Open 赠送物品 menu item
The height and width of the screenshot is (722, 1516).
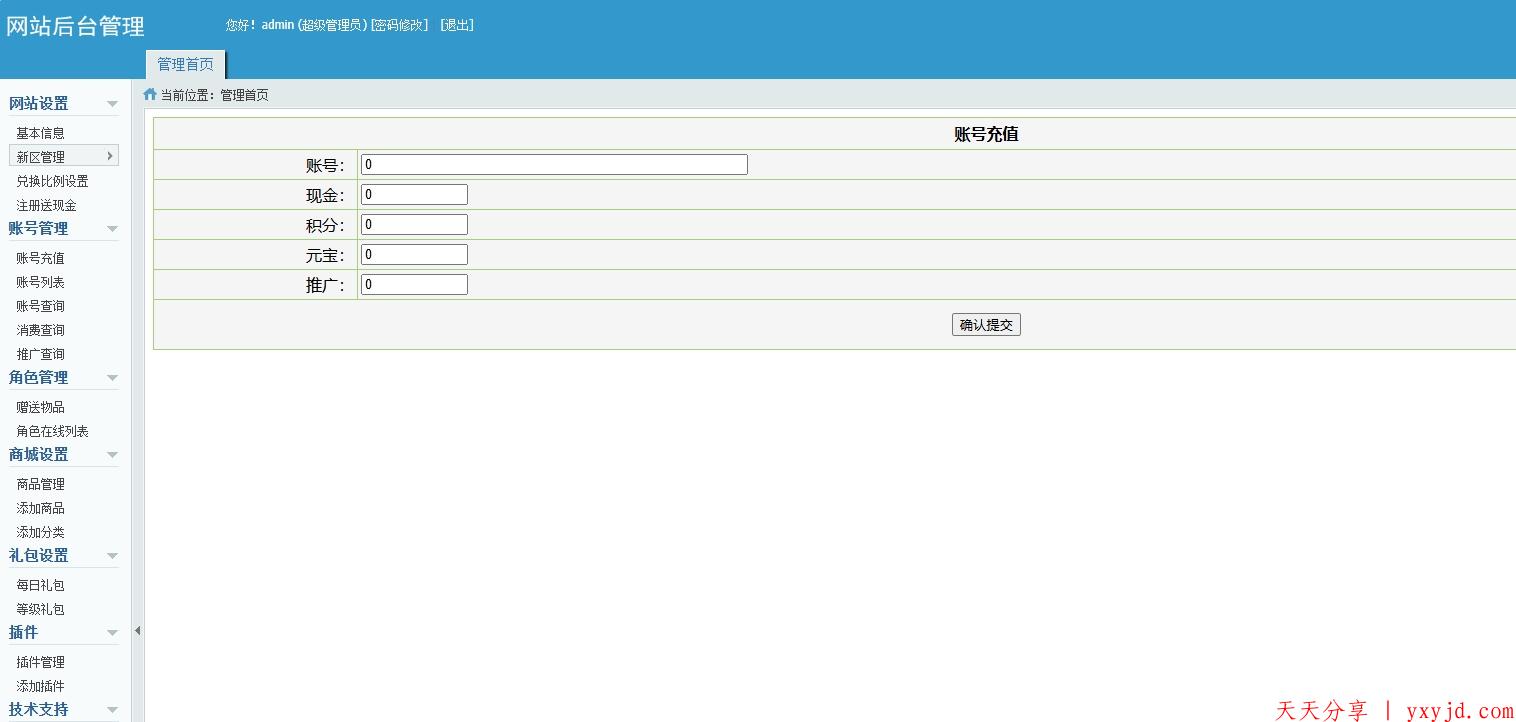point(40,407)
